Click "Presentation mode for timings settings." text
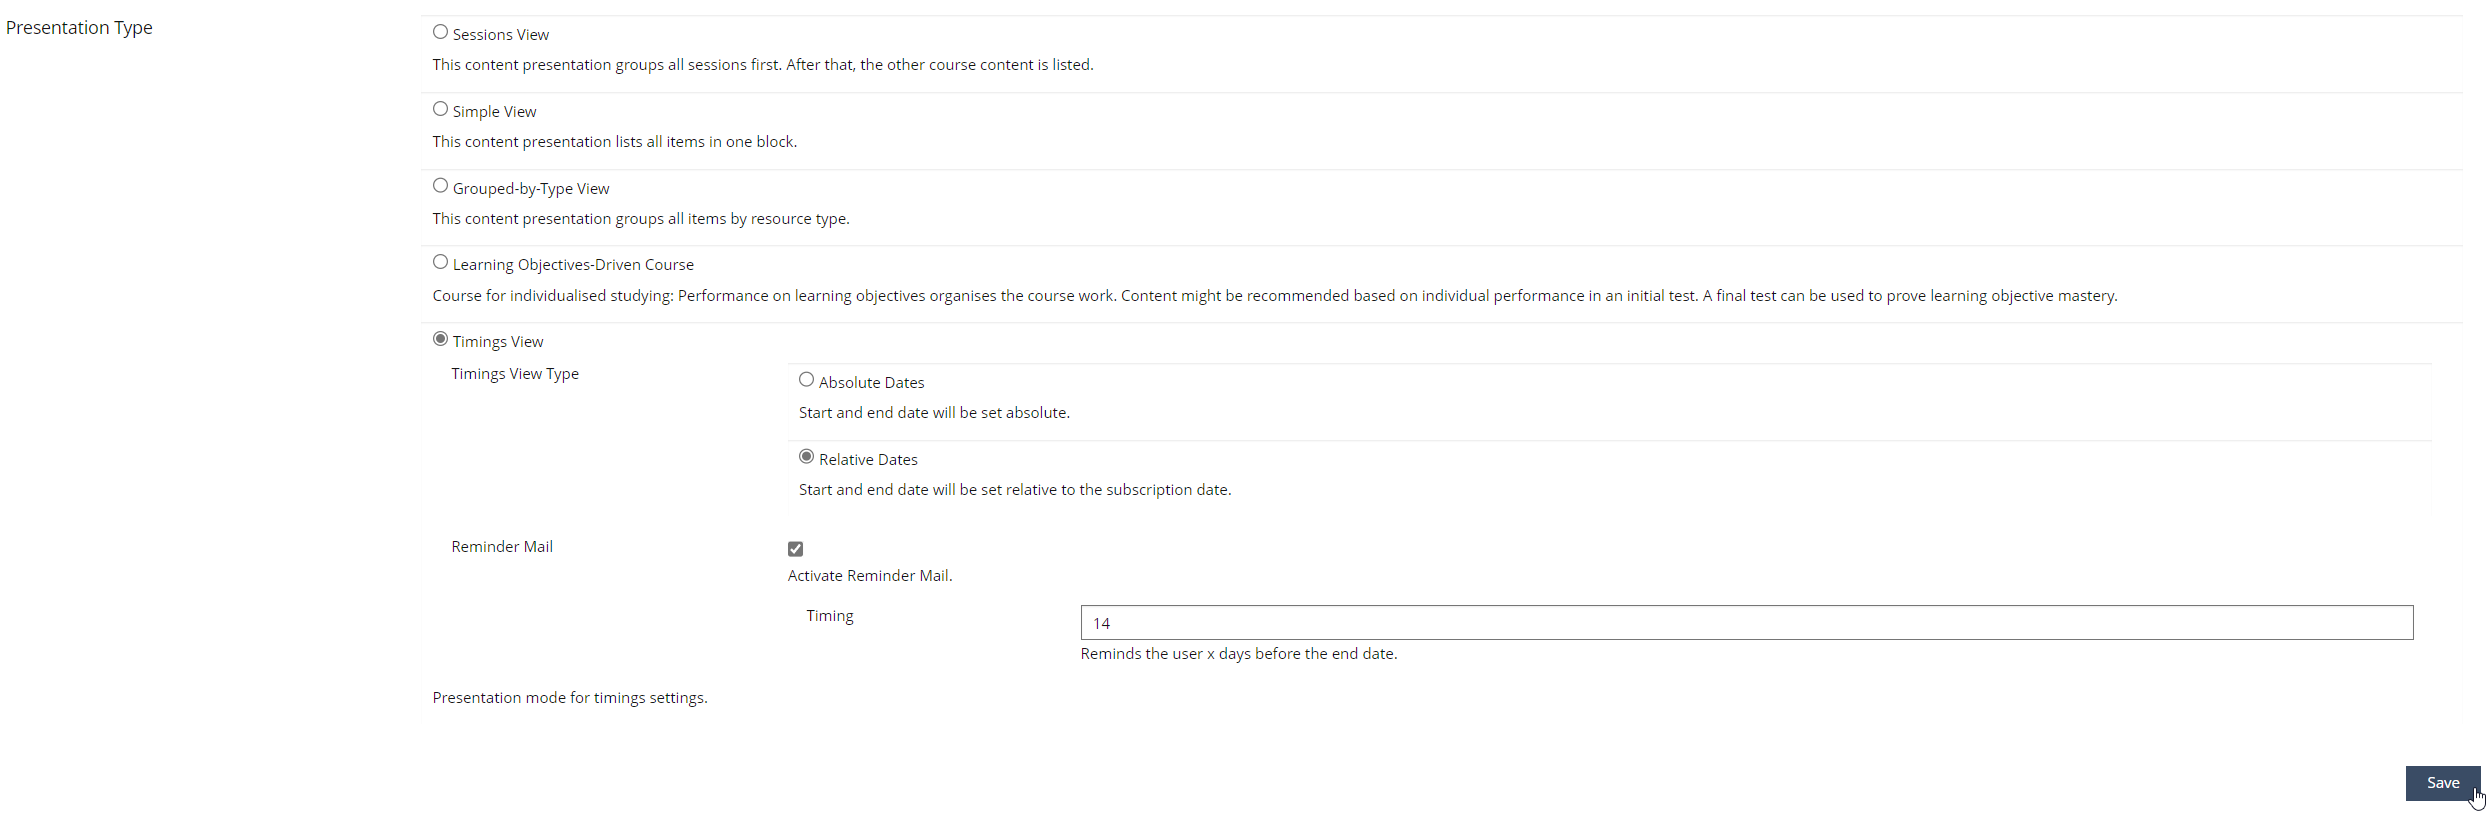 570,698
